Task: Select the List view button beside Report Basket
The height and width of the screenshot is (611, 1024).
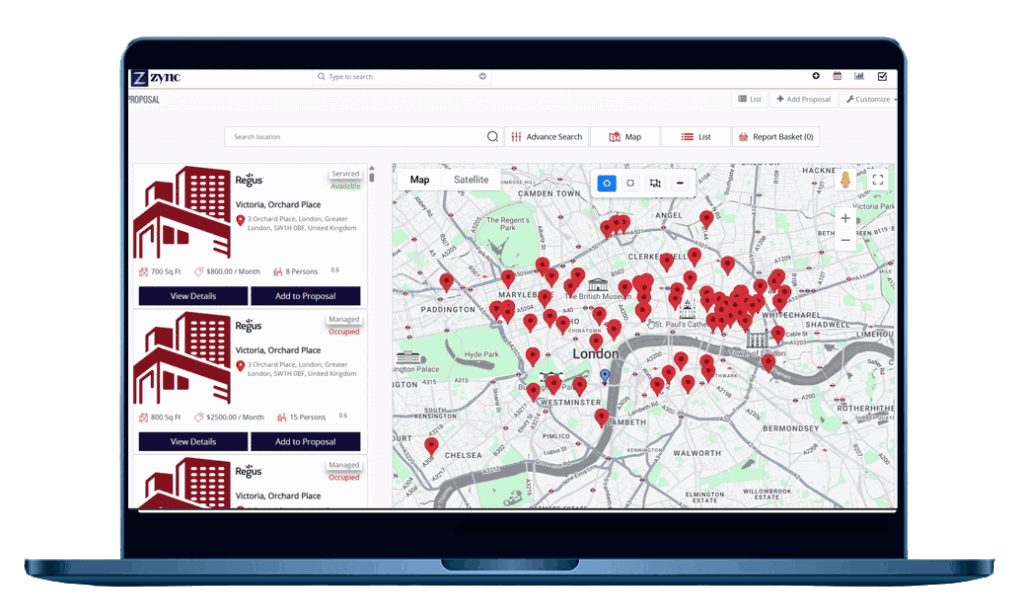Action: tap(696, 136)
